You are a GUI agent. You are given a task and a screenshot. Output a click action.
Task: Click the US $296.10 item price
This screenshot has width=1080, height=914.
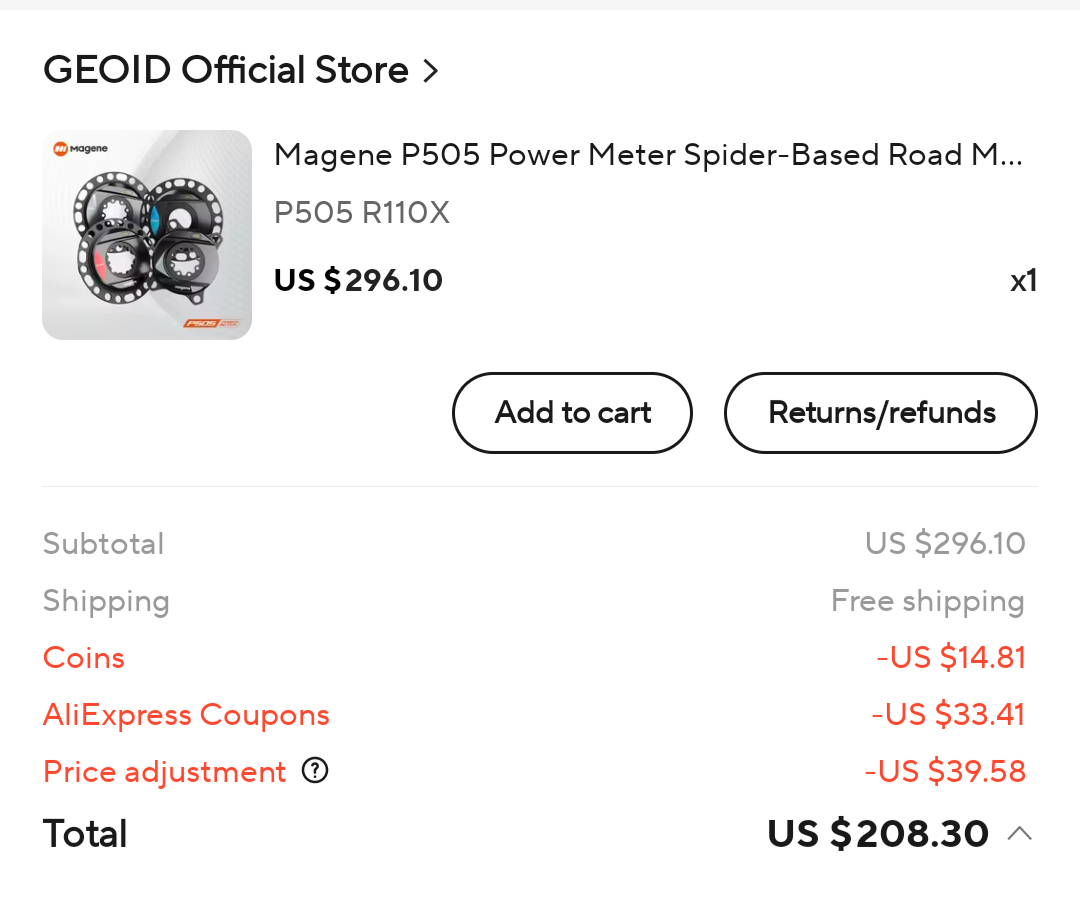tap(358, 280)
